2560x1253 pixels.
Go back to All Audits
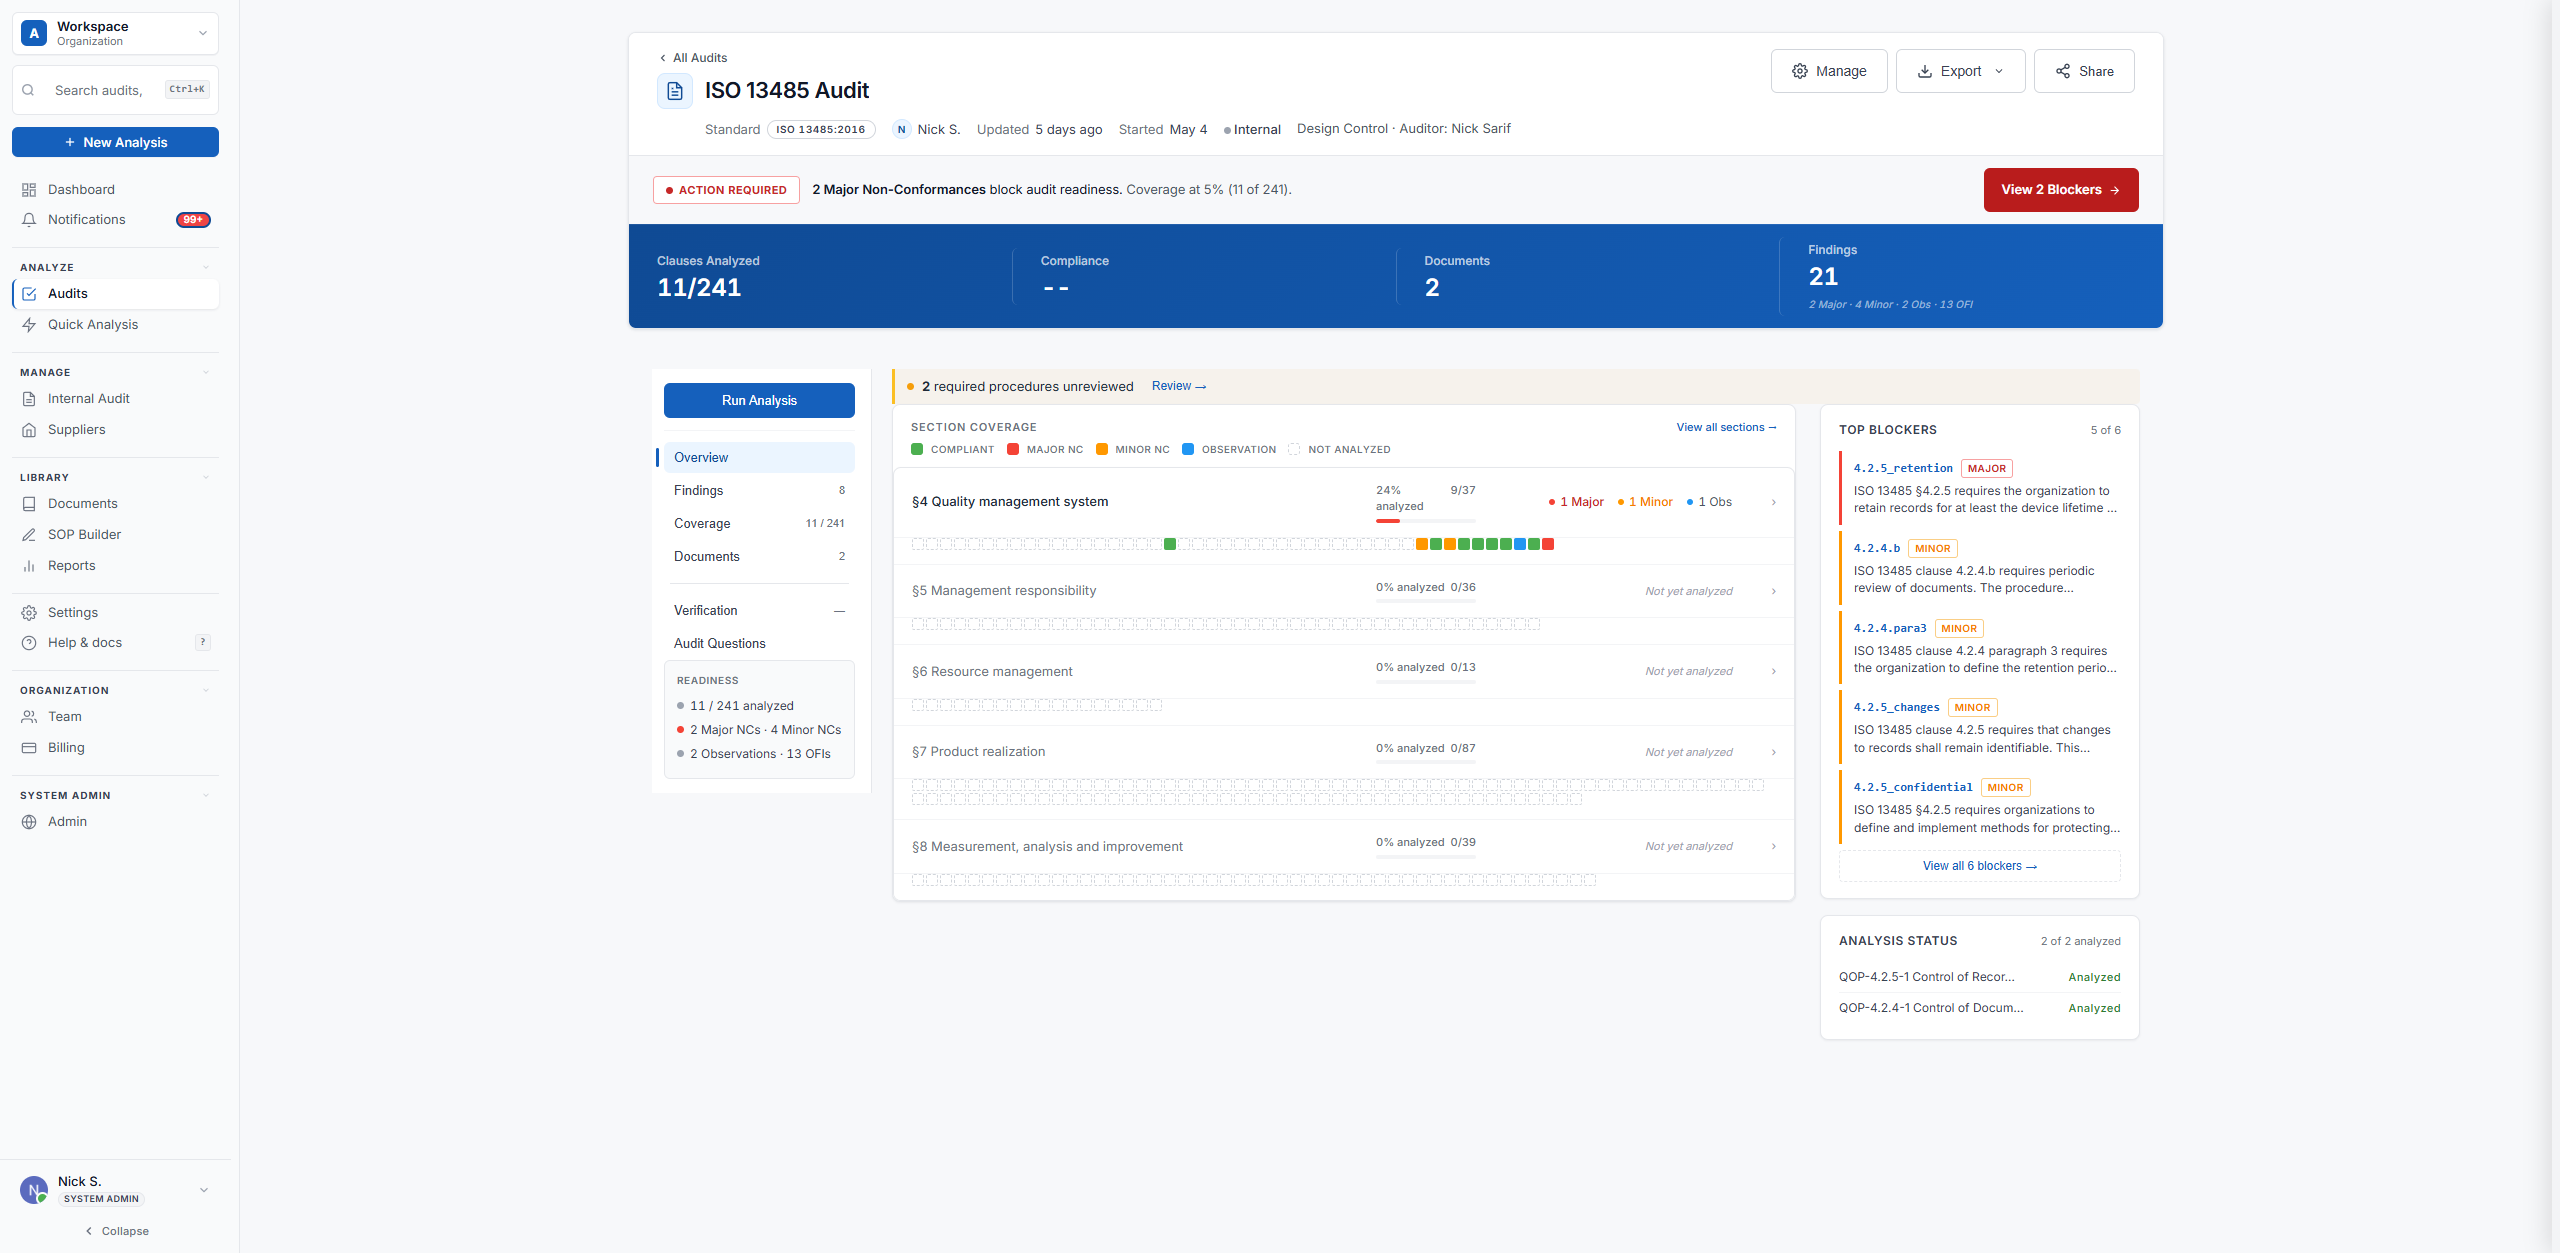coord(693,58)
